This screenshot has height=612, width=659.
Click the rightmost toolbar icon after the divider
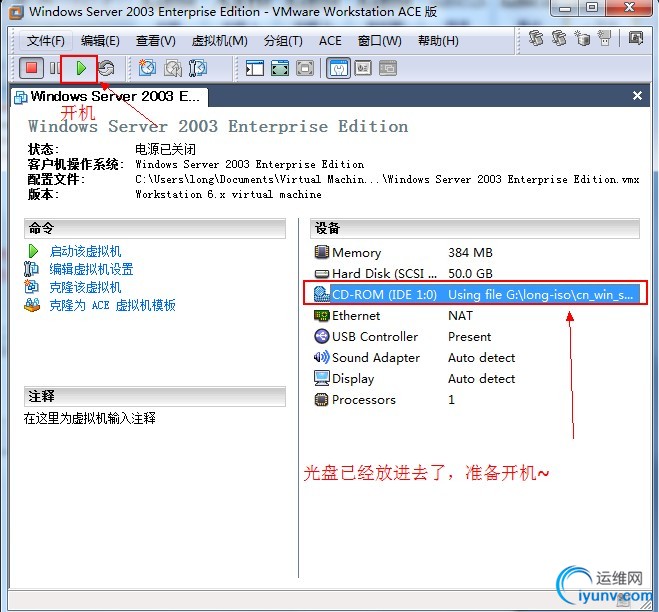click(636, 38)
